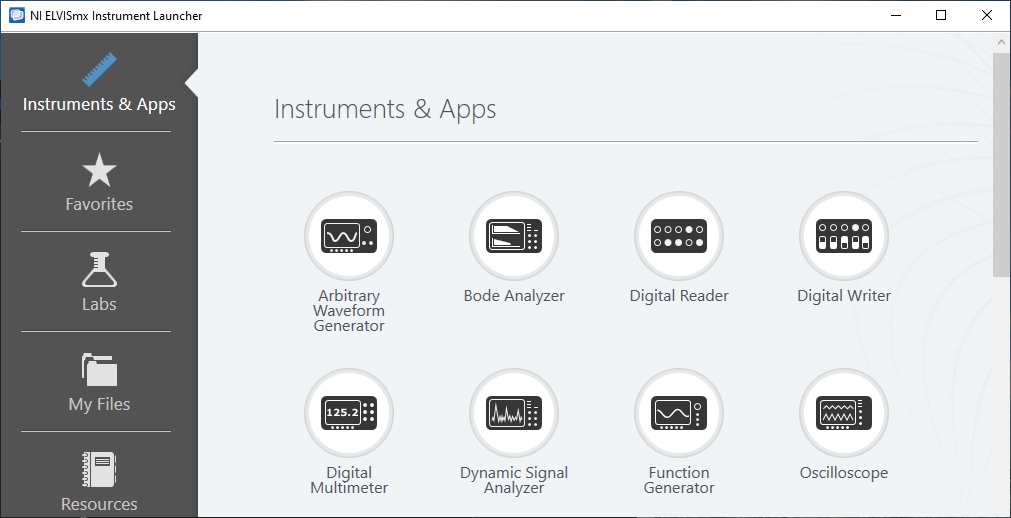Open the Digital Multimeter icon showing 125.2
1011x518 pixels.
pyautogui.click(x=348, y=413)
